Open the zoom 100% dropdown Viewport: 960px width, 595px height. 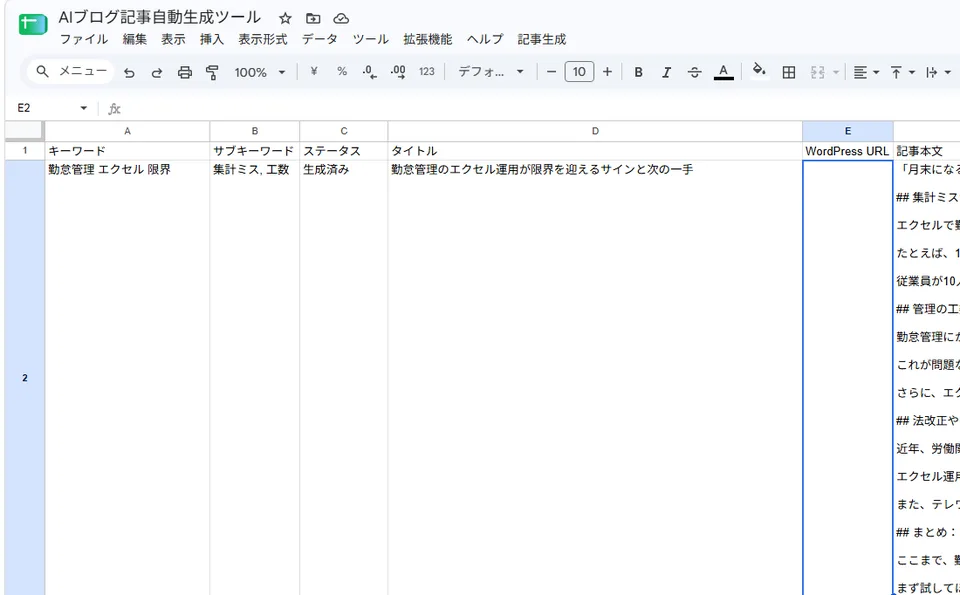260,72
